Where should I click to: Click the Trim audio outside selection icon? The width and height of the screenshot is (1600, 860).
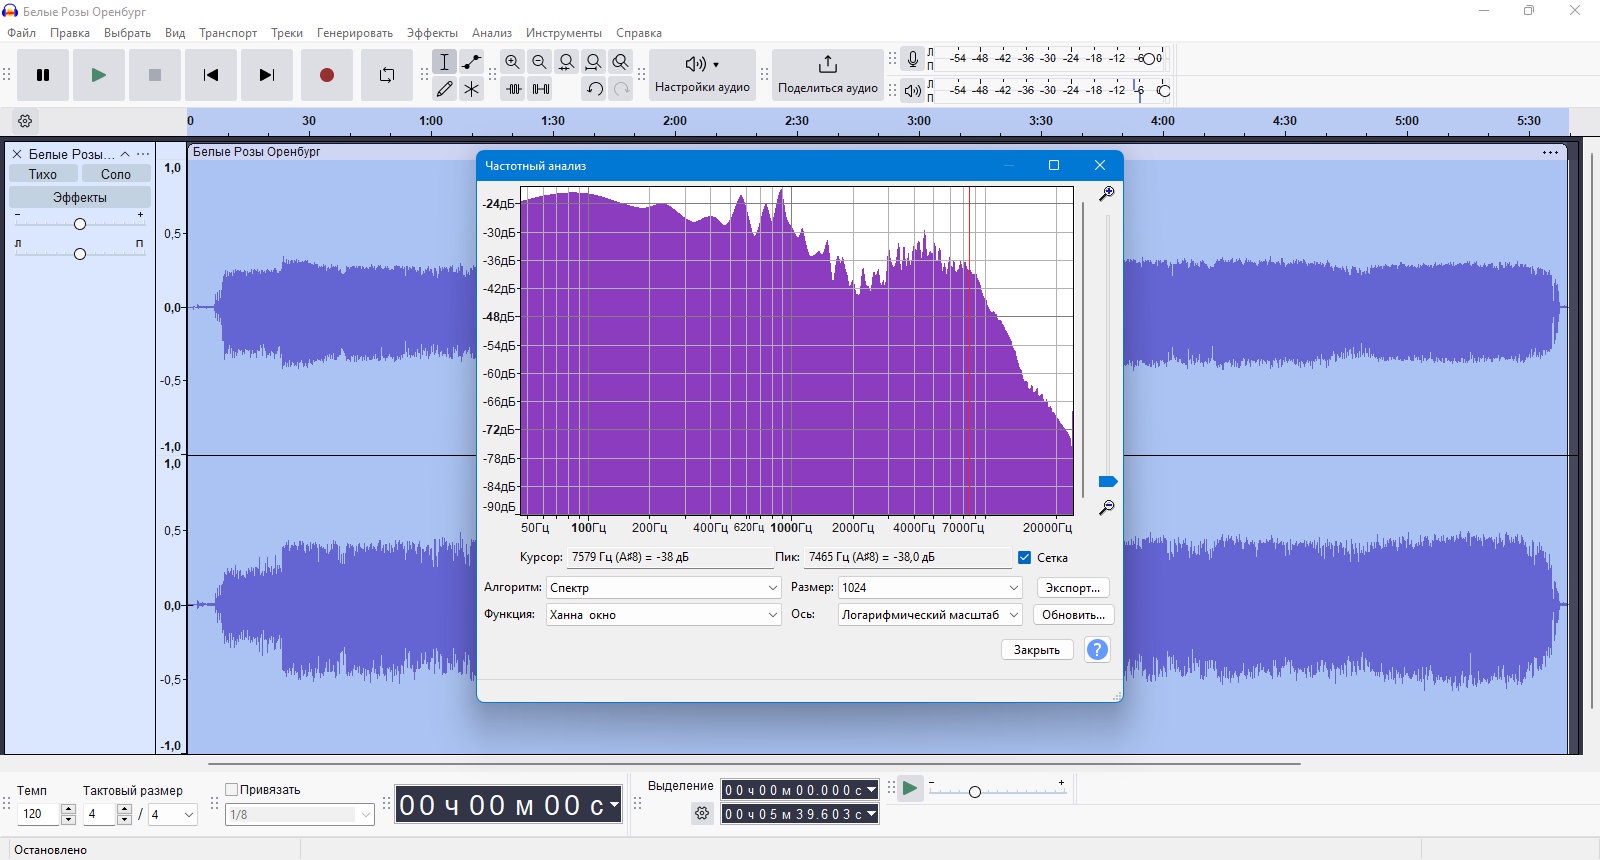[513, 89]
